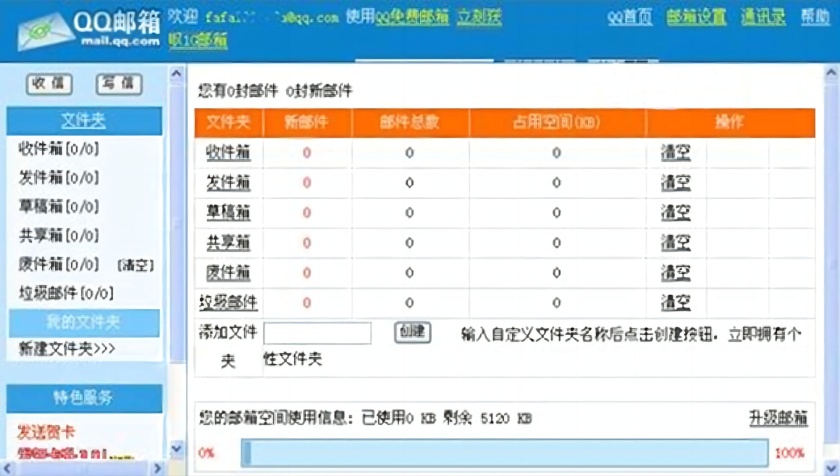Click 清空 next to 废件箱 in sidebar
Viewport: 840px width, 476px height.
(x=135, y=265)
